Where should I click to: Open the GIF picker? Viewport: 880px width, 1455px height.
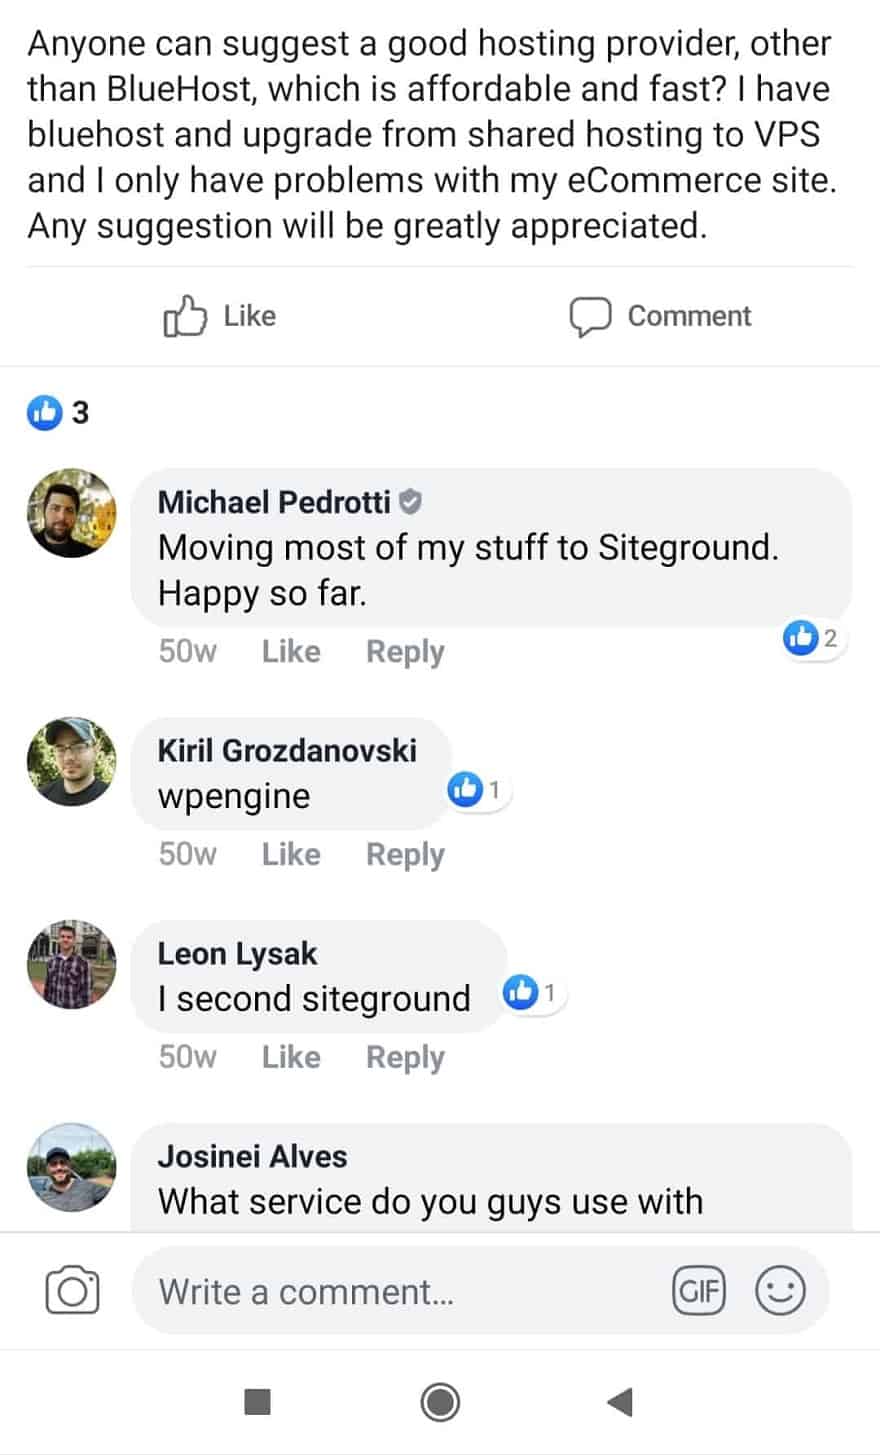coord(698,1290)
